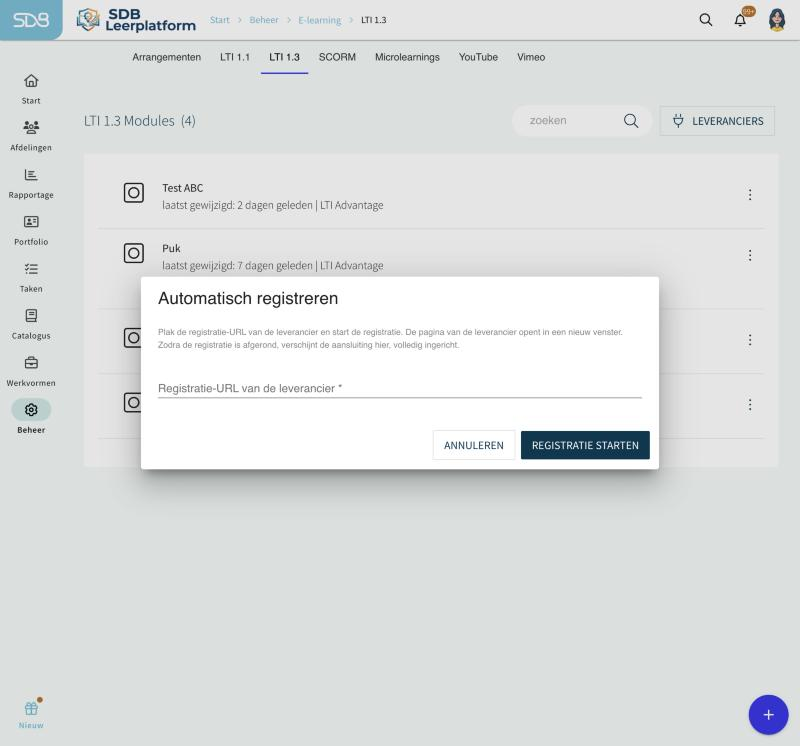This screenshot has height=746, width=800.
Task: Click the Test ABC module title
Action: pos(183,188)
